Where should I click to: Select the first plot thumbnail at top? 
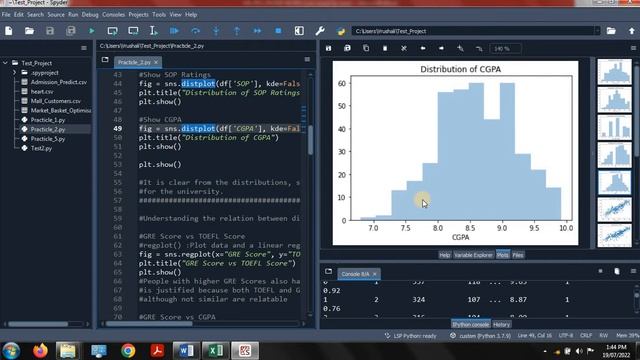[x=614, y=71]
